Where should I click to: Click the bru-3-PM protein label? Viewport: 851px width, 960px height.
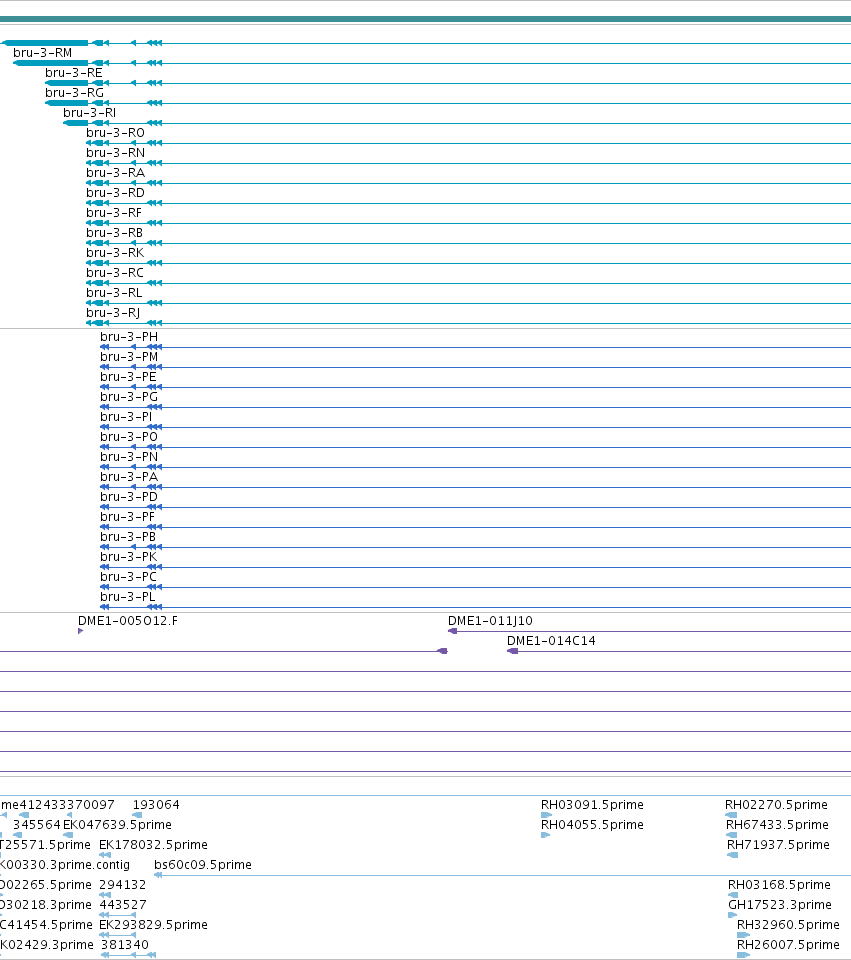click(129, 357)
